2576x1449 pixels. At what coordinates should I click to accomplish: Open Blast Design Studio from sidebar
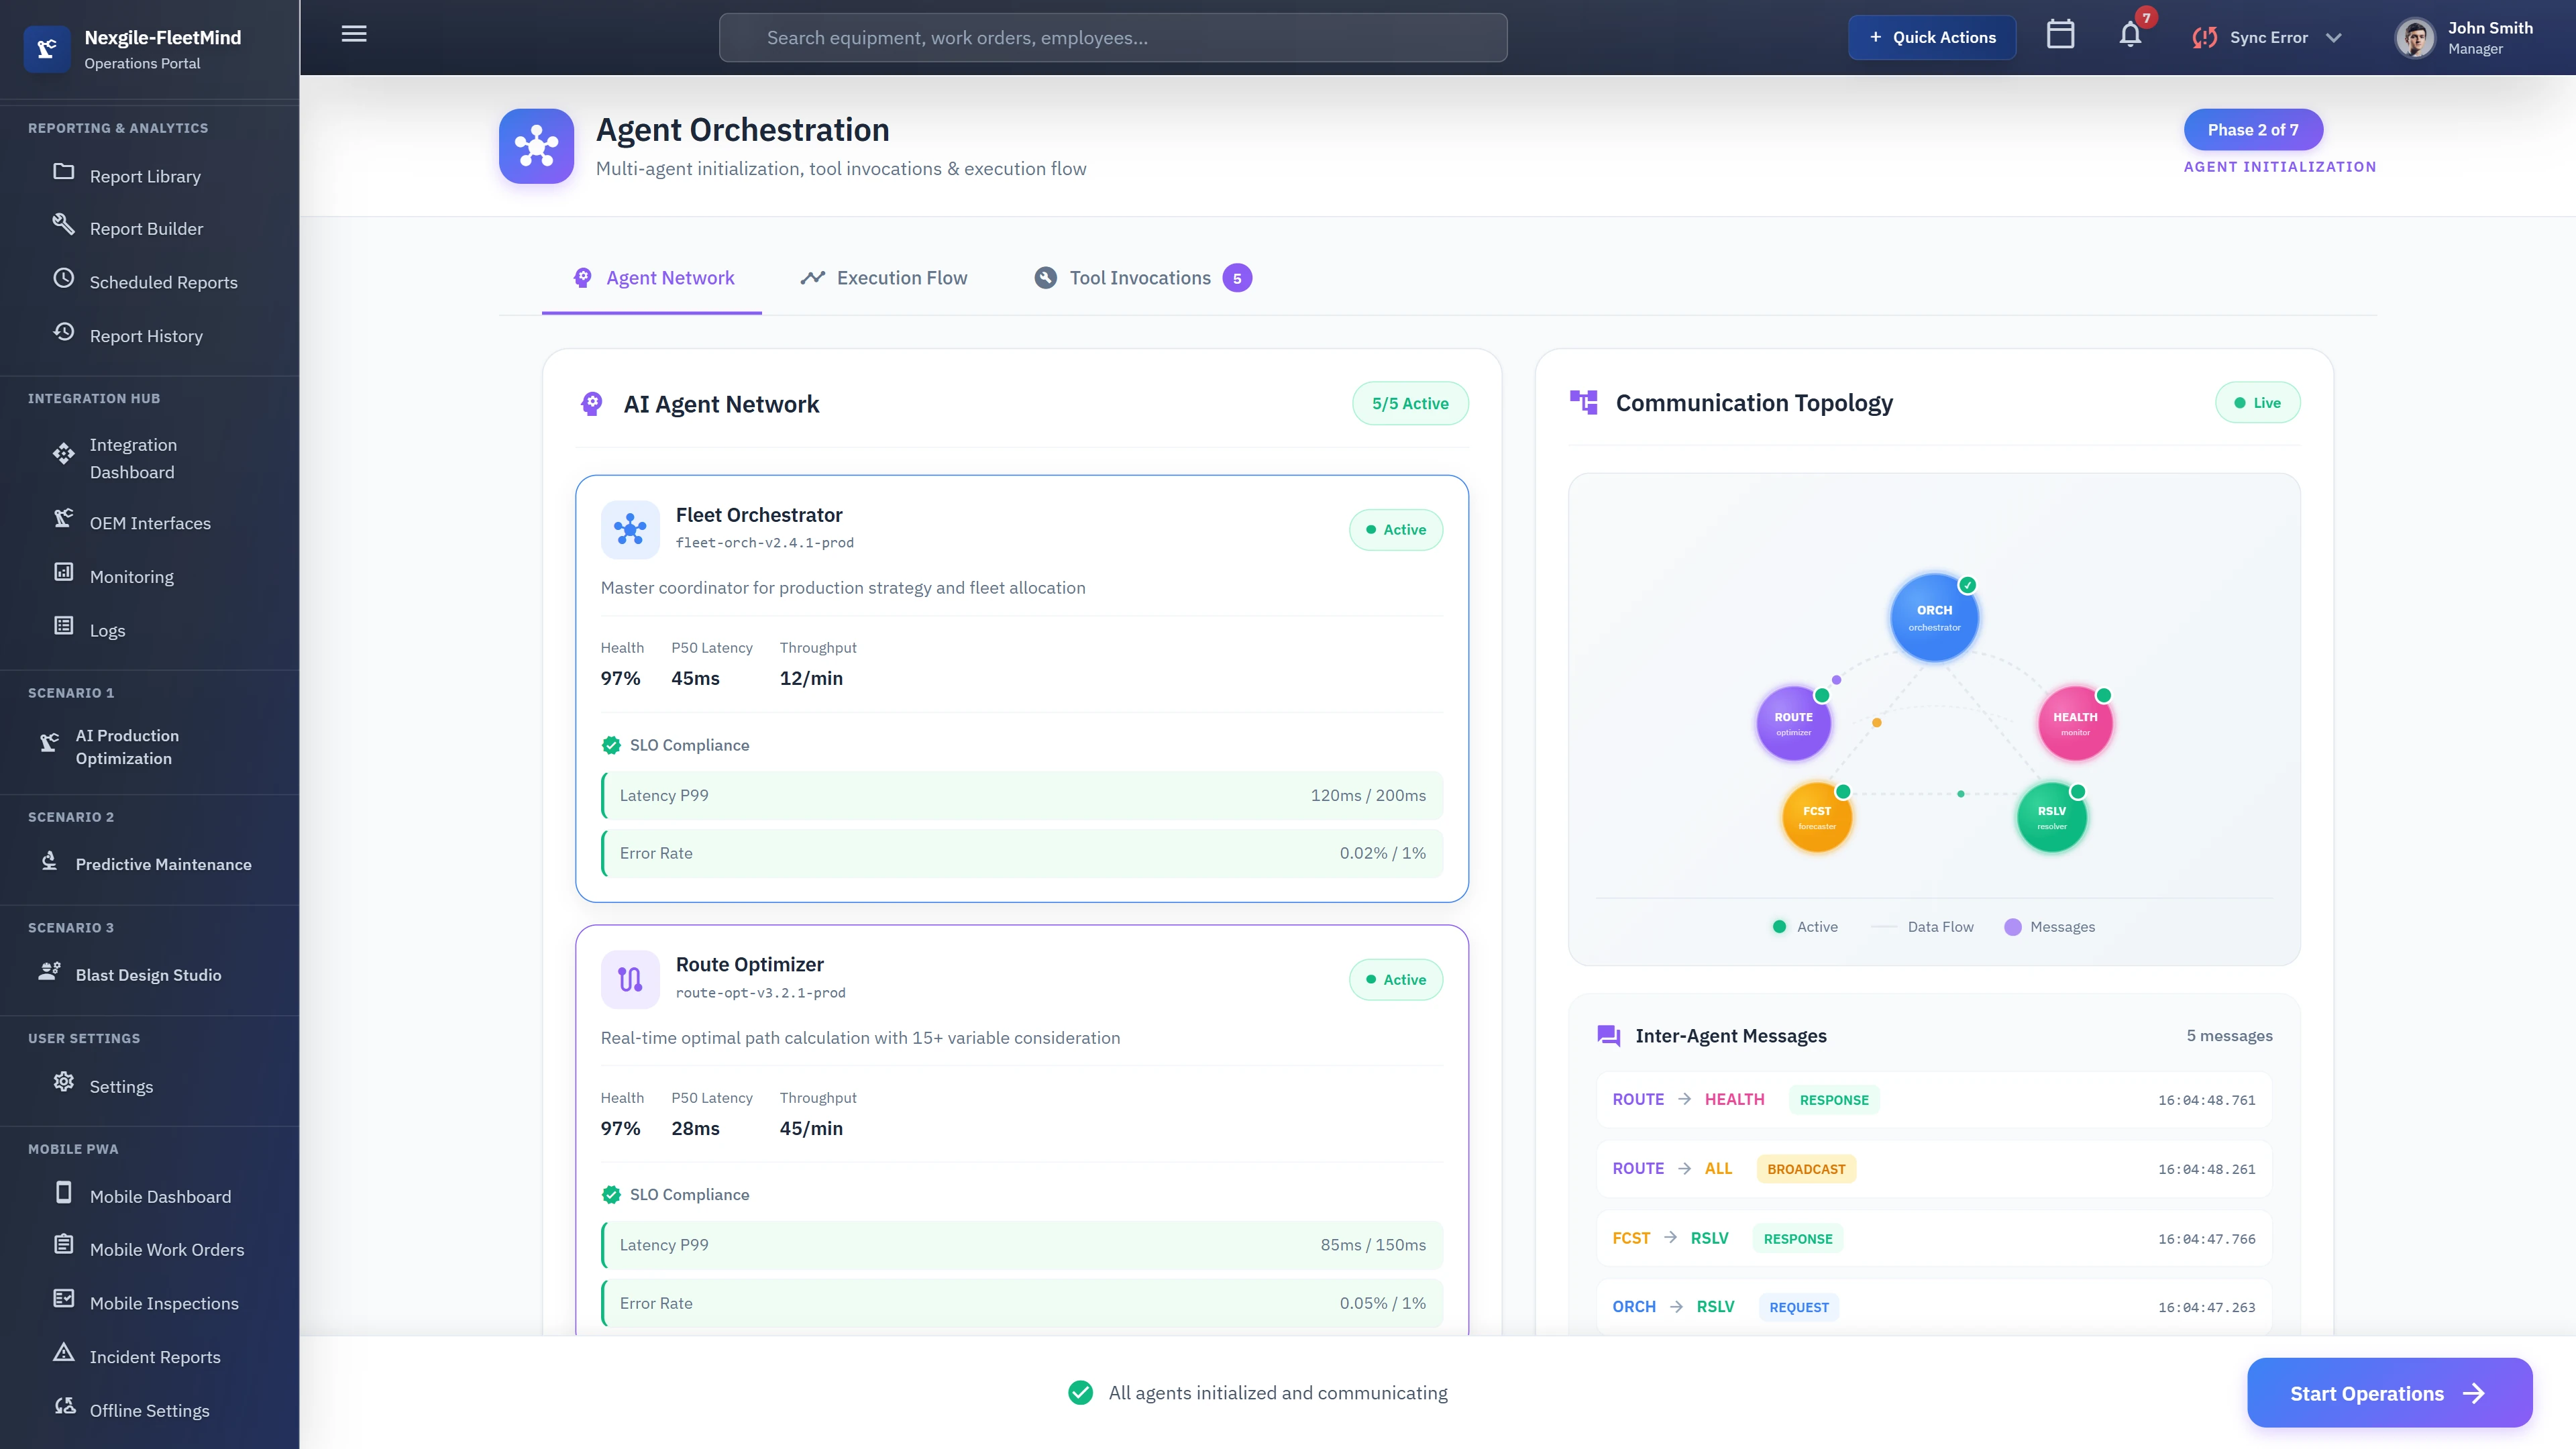[x=149, y=974]
